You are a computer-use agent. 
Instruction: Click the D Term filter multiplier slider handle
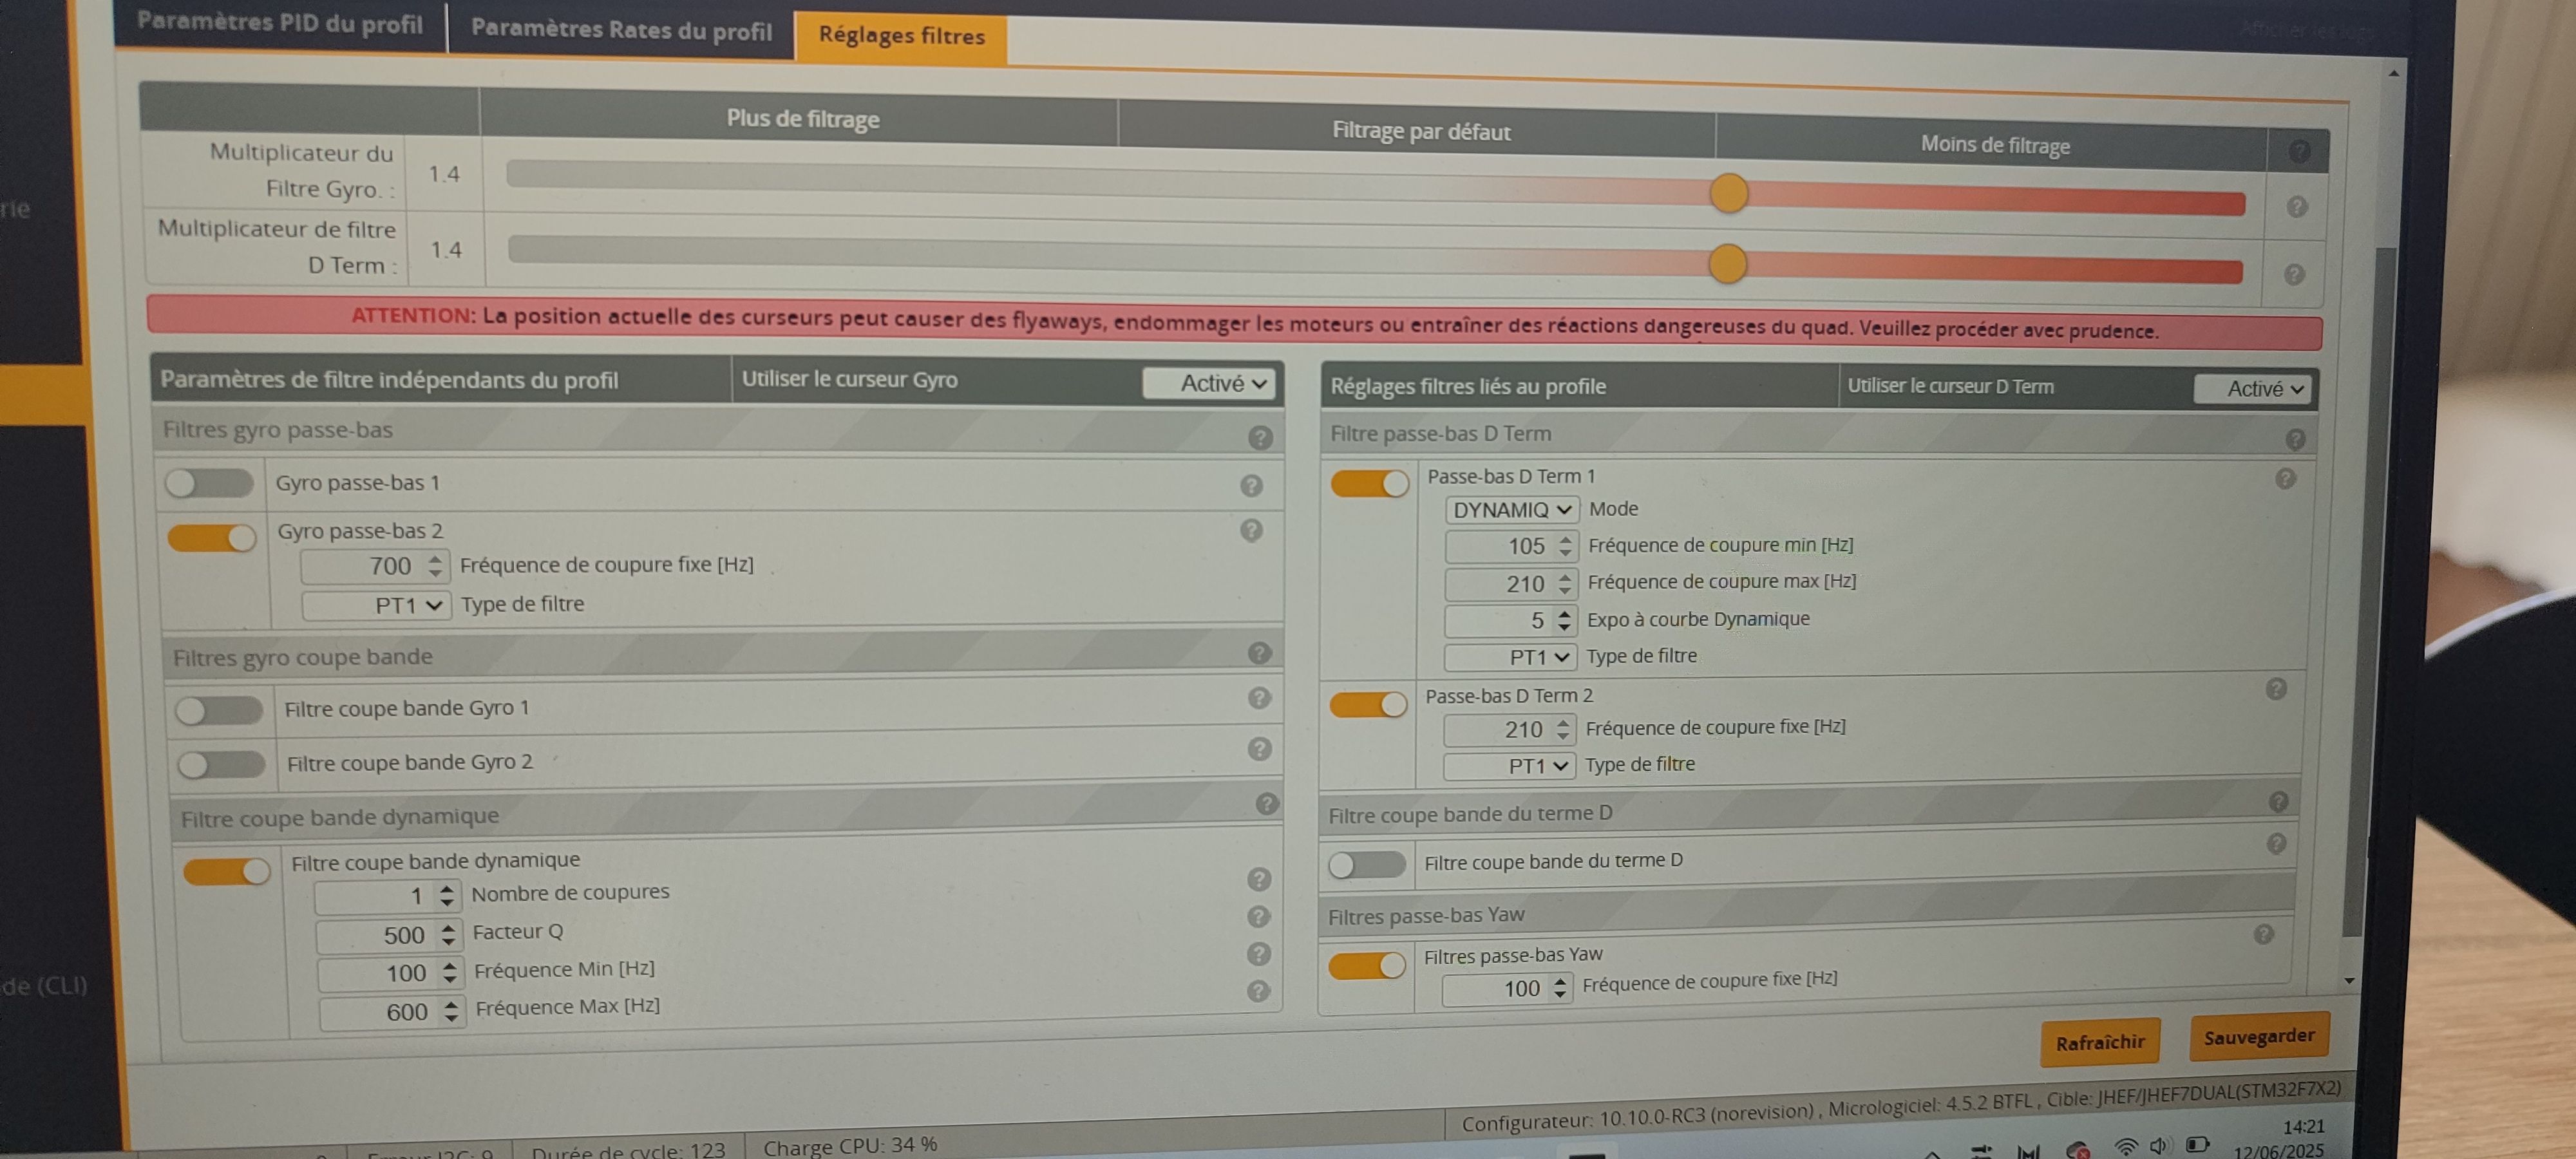coord(1727,265)
